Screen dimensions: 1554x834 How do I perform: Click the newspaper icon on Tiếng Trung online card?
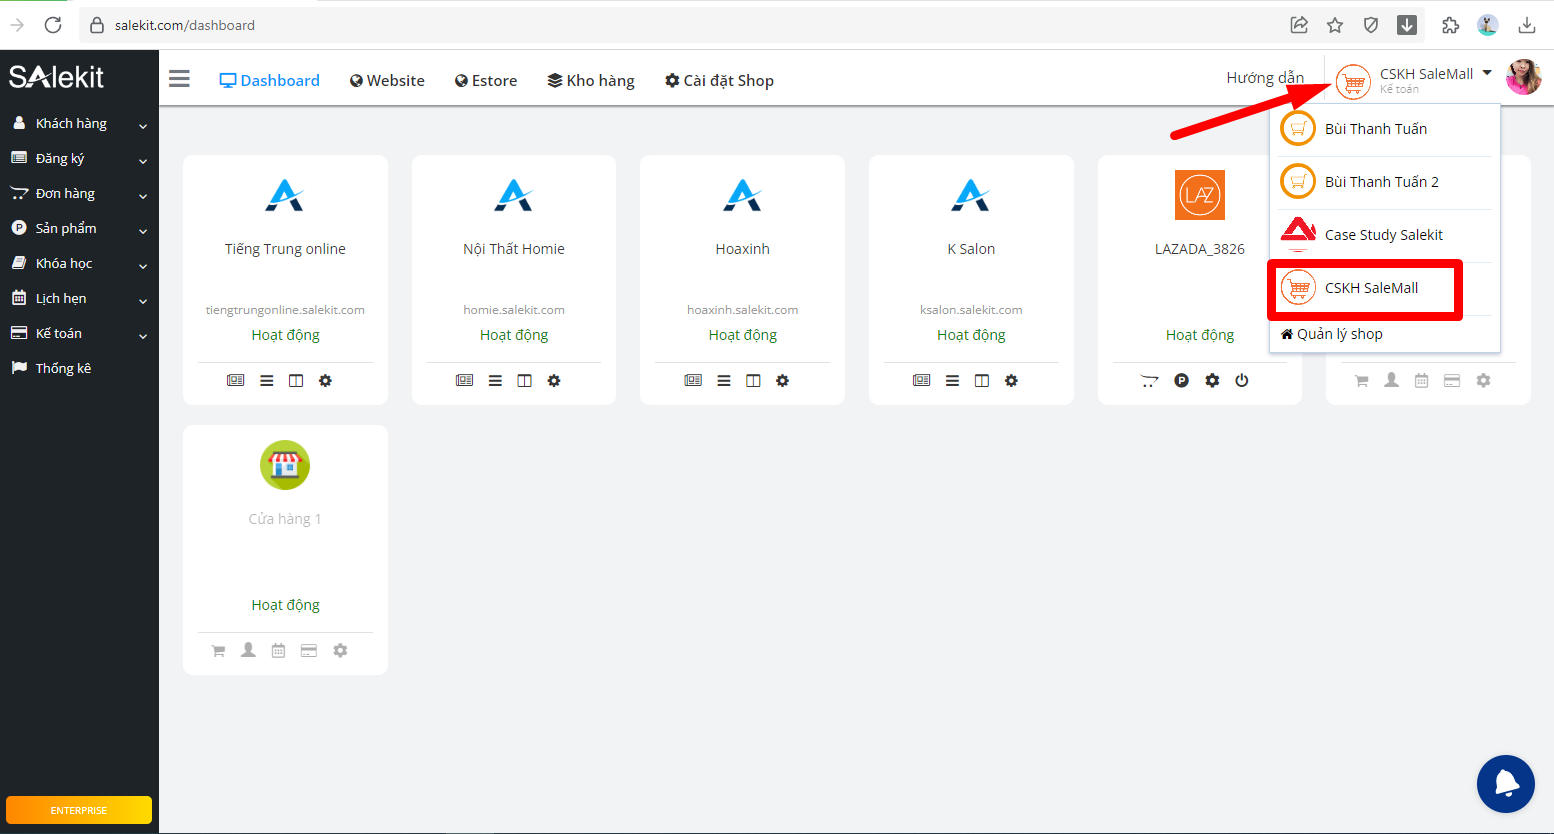click(x=236, y=380)
